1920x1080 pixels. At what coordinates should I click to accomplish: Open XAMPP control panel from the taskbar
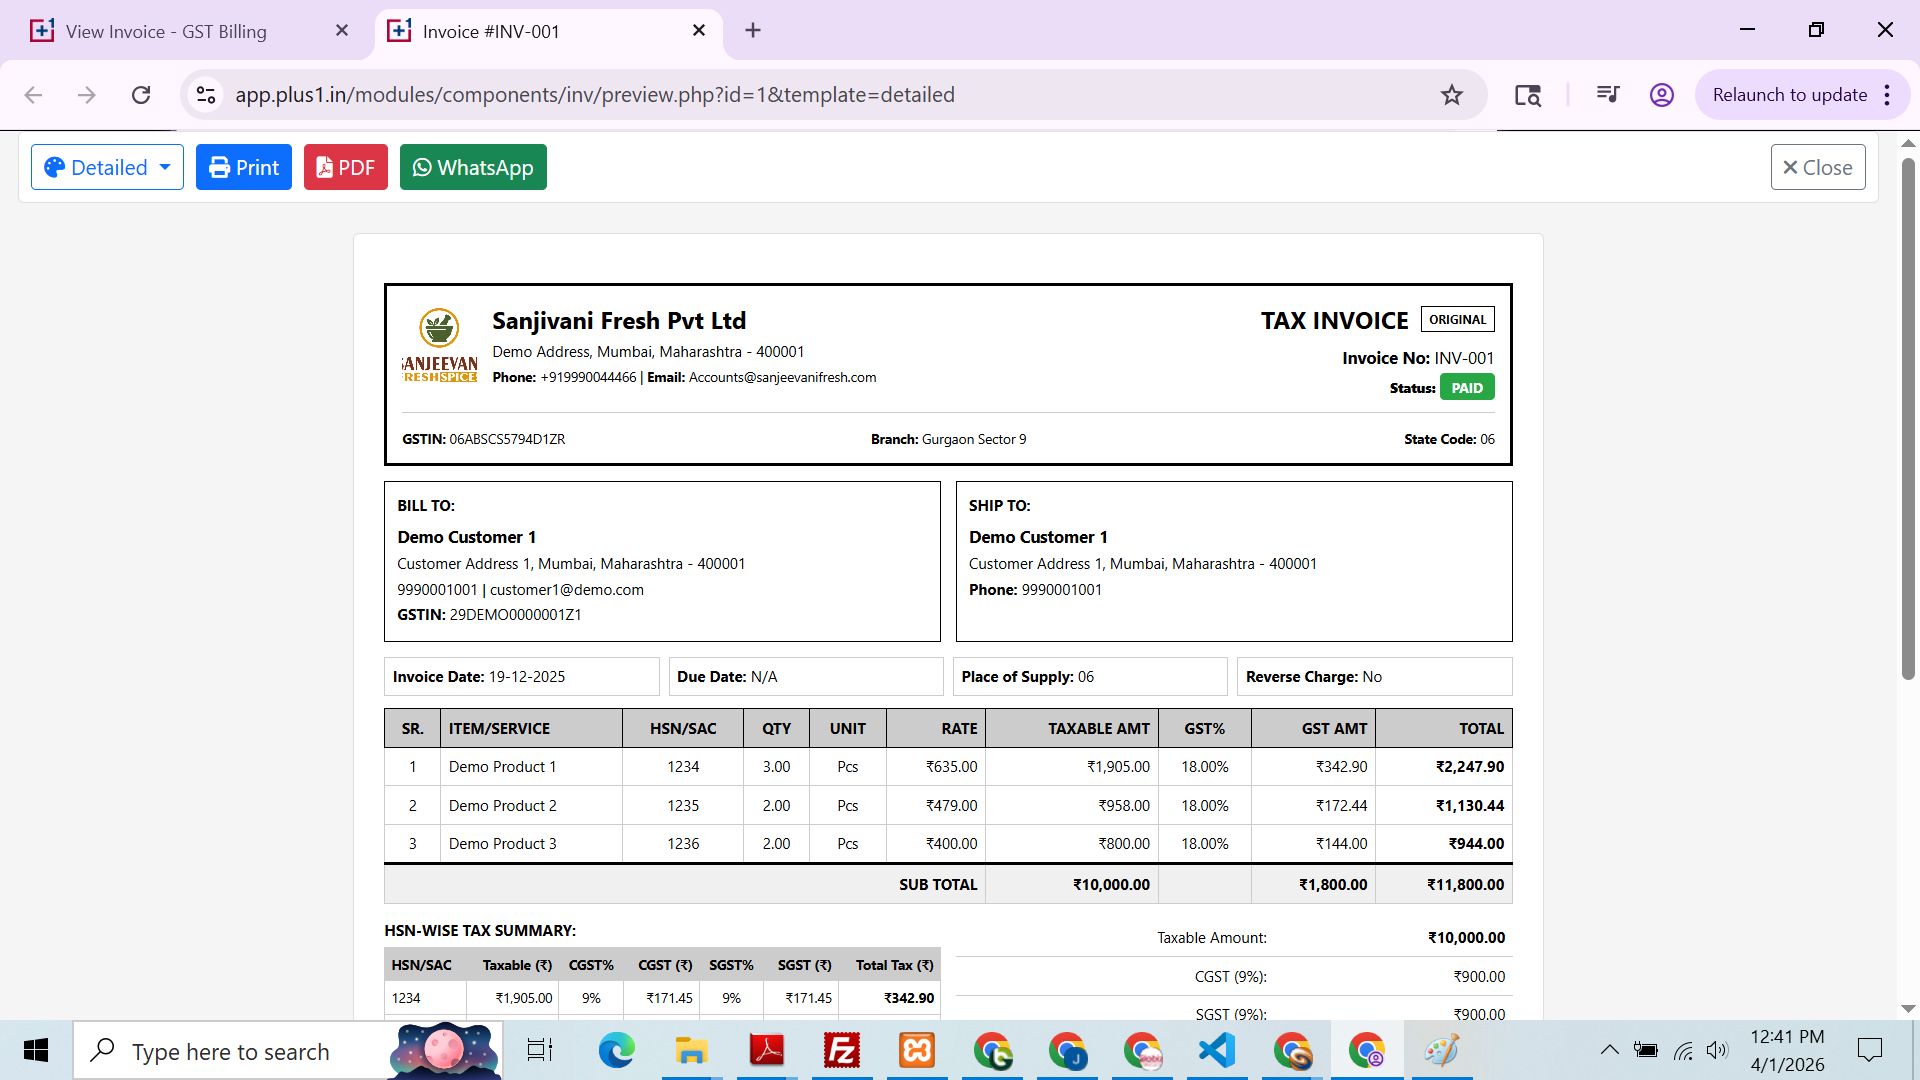pos(917,1051)
